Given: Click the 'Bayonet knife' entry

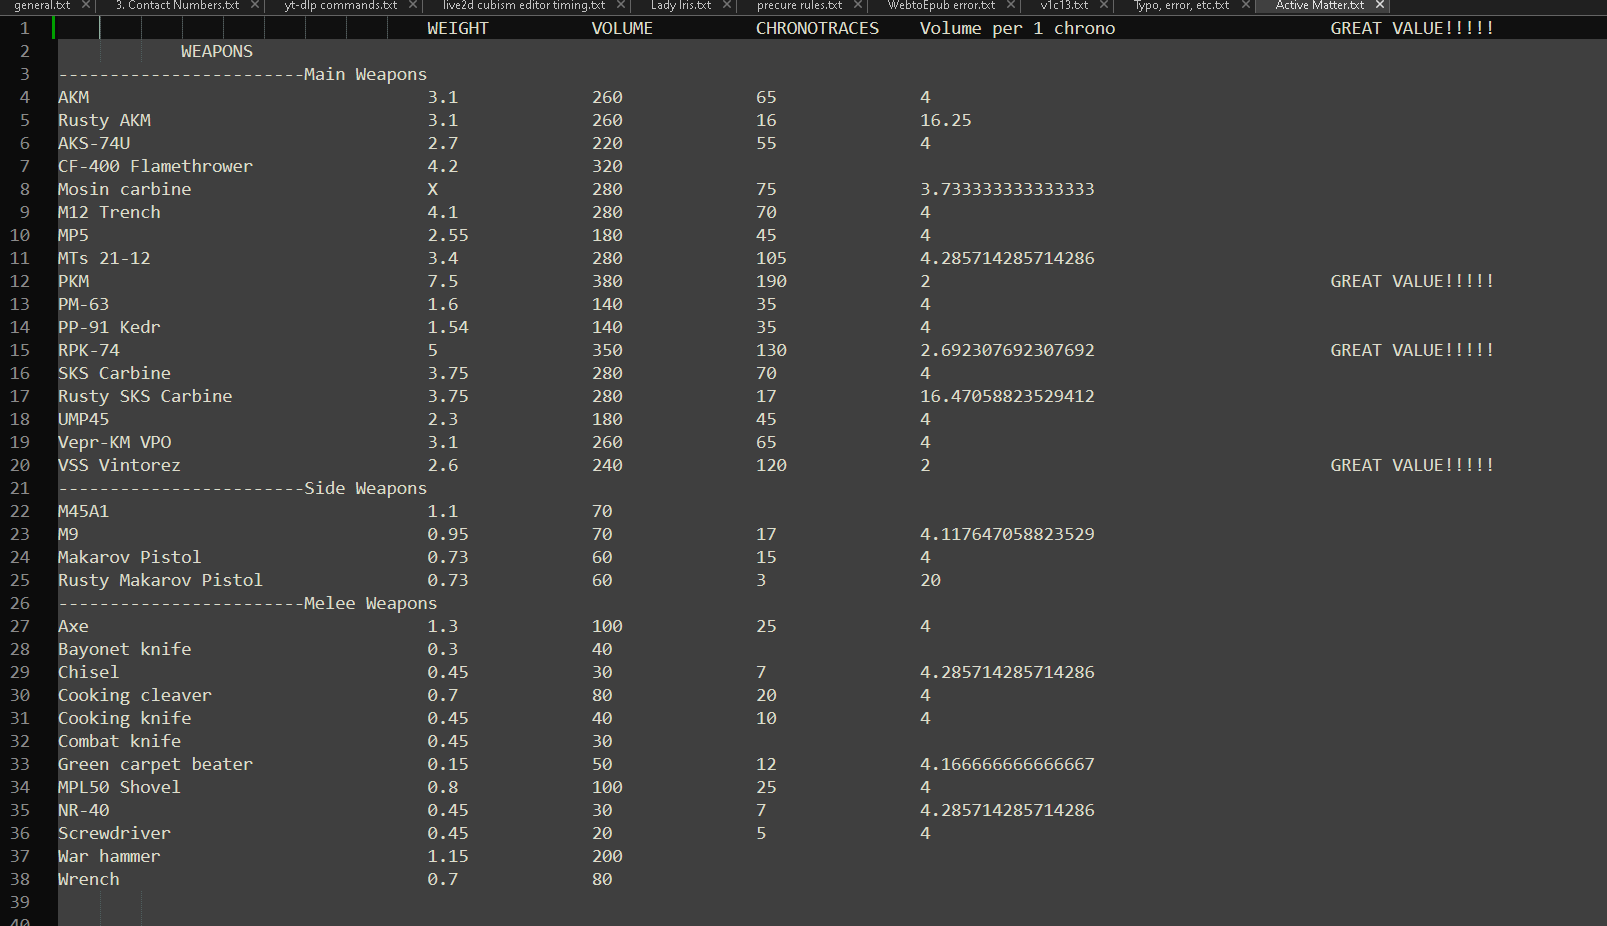Looking at the screenshot, I should pyautogui.click(x=124, y=649).
